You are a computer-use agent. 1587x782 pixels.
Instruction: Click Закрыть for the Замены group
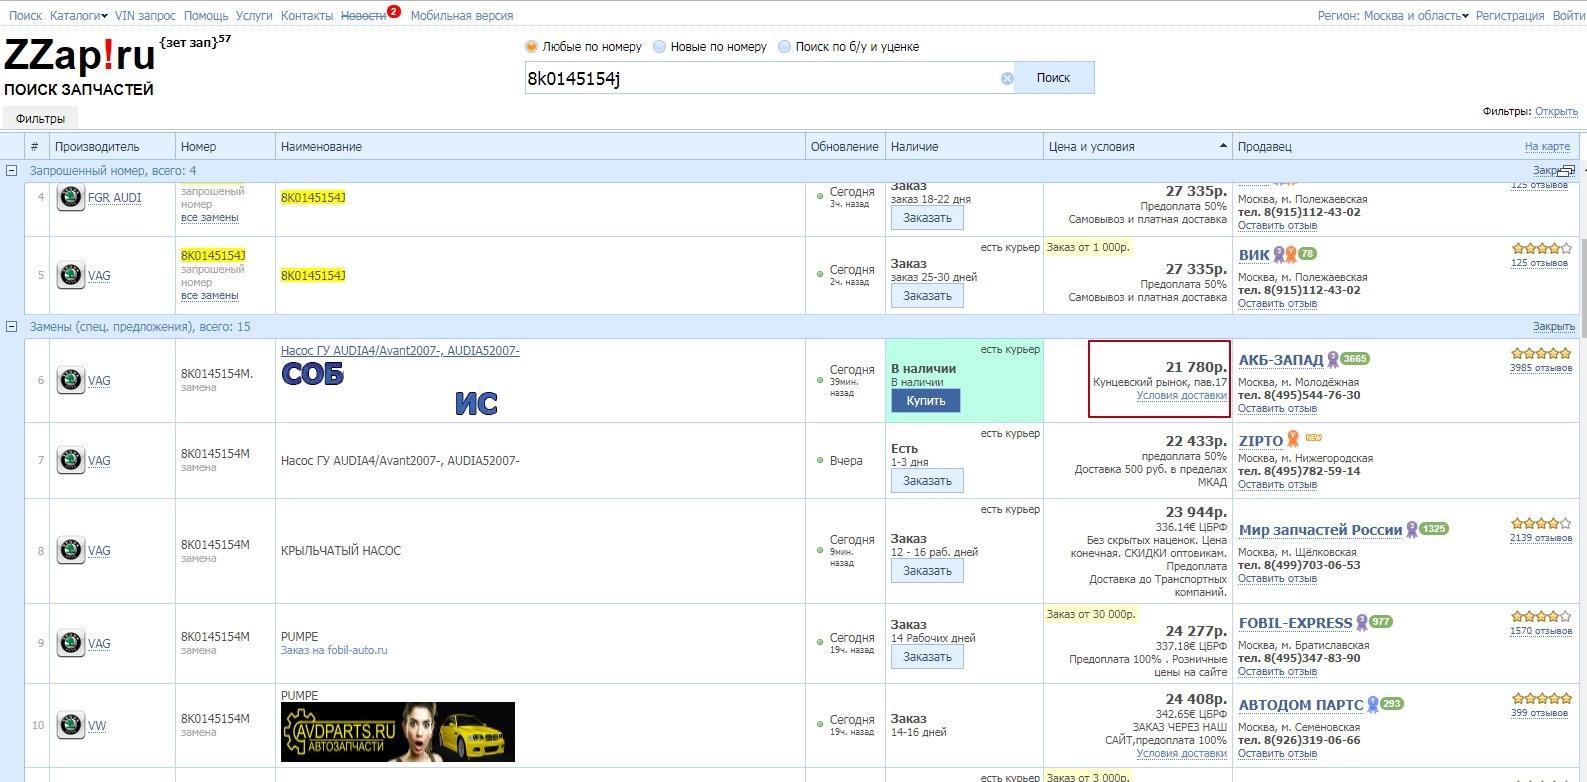pyautogui.click(x=1554, y=327)
